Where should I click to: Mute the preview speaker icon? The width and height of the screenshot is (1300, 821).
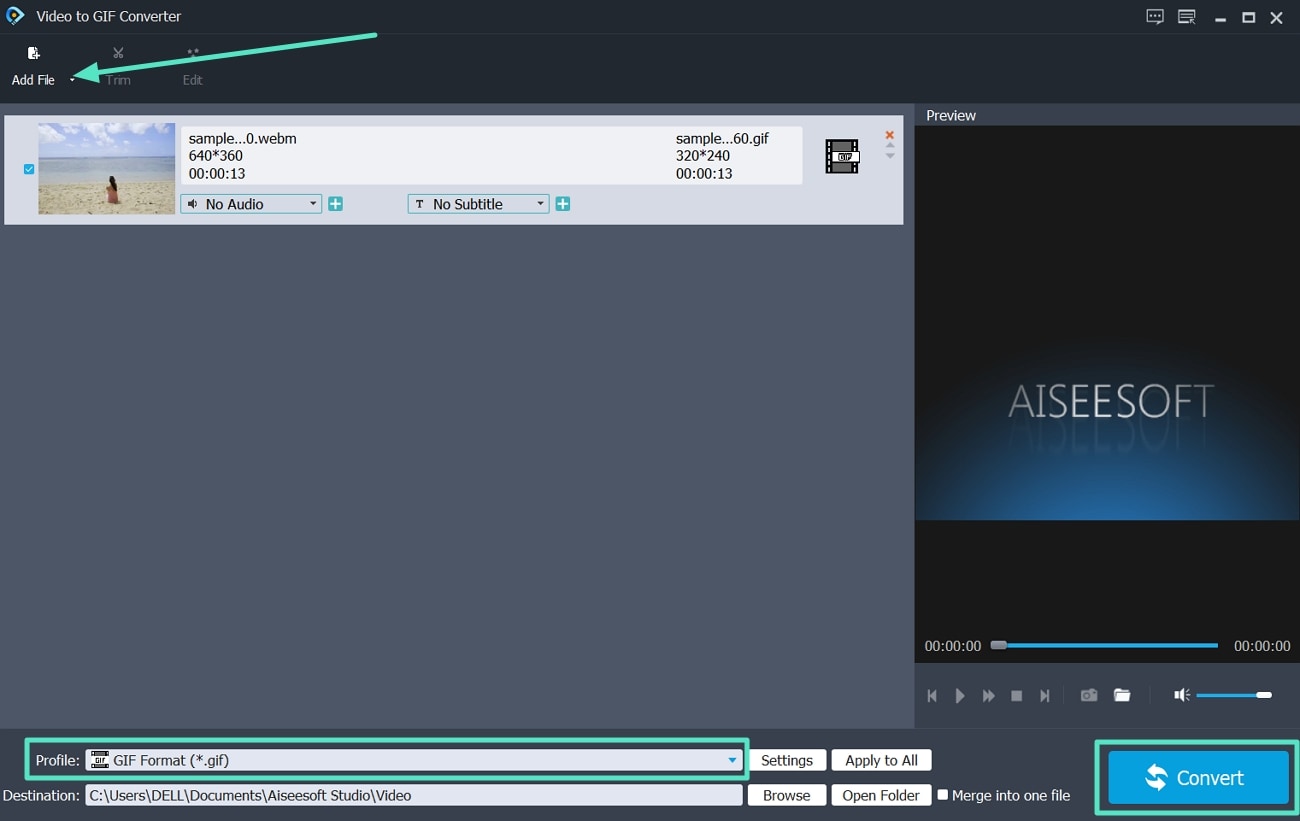click(1182, 695)
